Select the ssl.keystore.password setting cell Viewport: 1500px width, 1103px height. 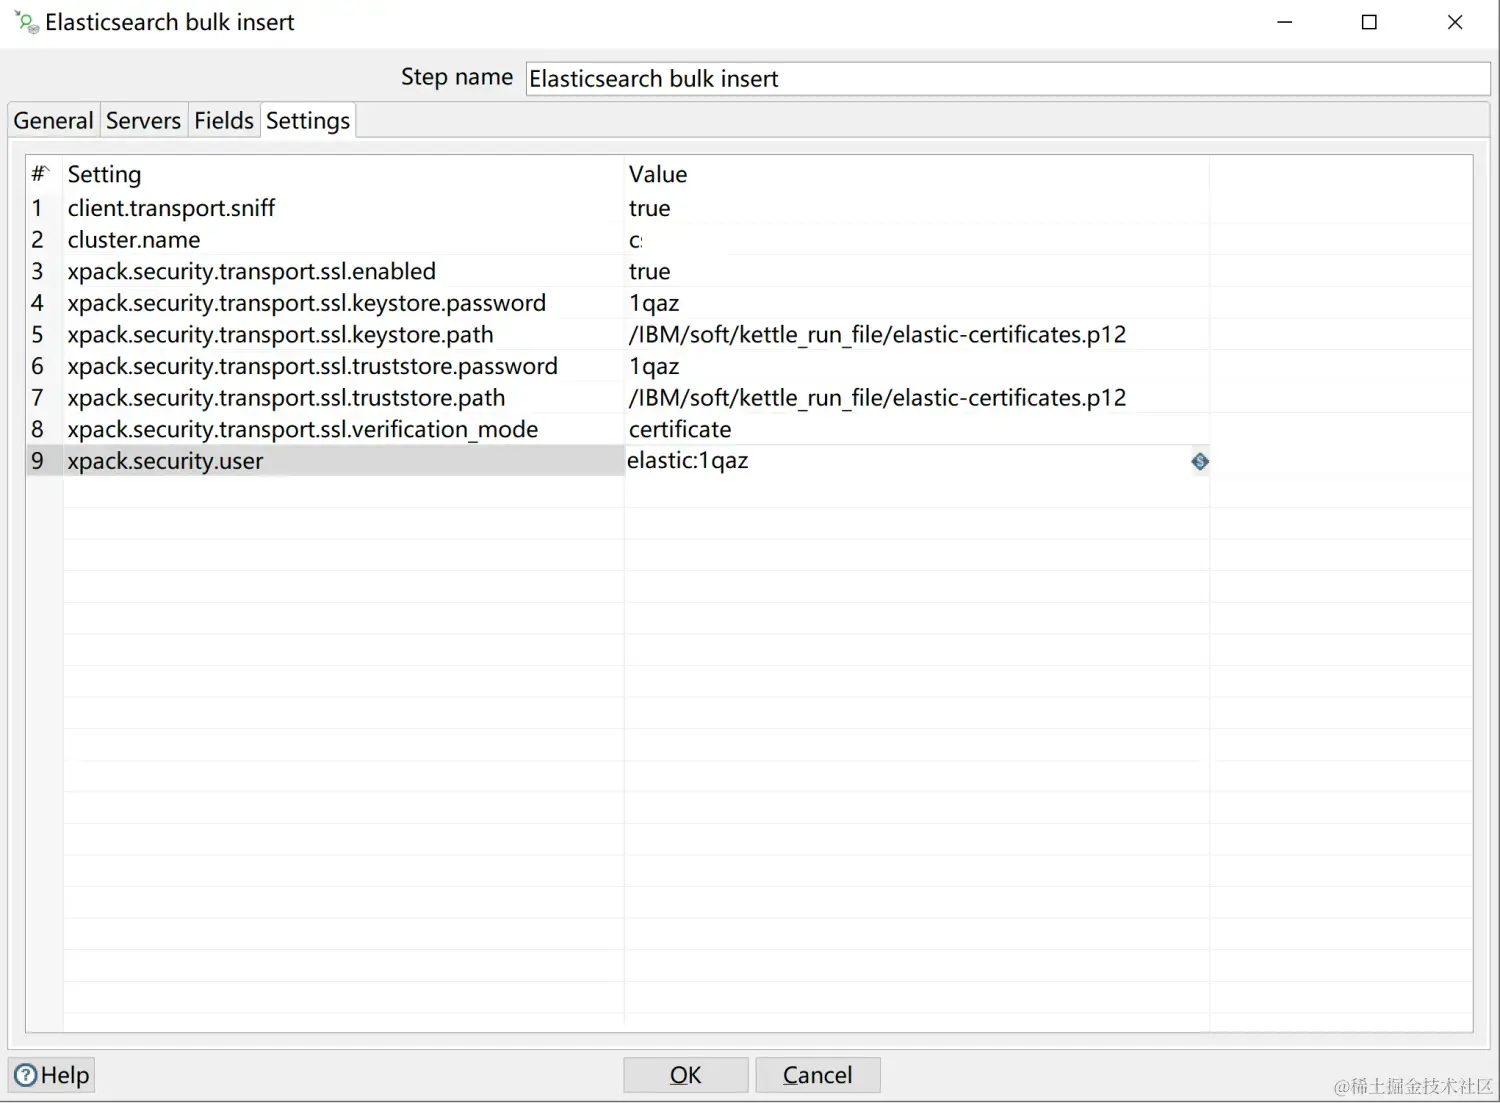pyautogui.click(x=343, y=303)
